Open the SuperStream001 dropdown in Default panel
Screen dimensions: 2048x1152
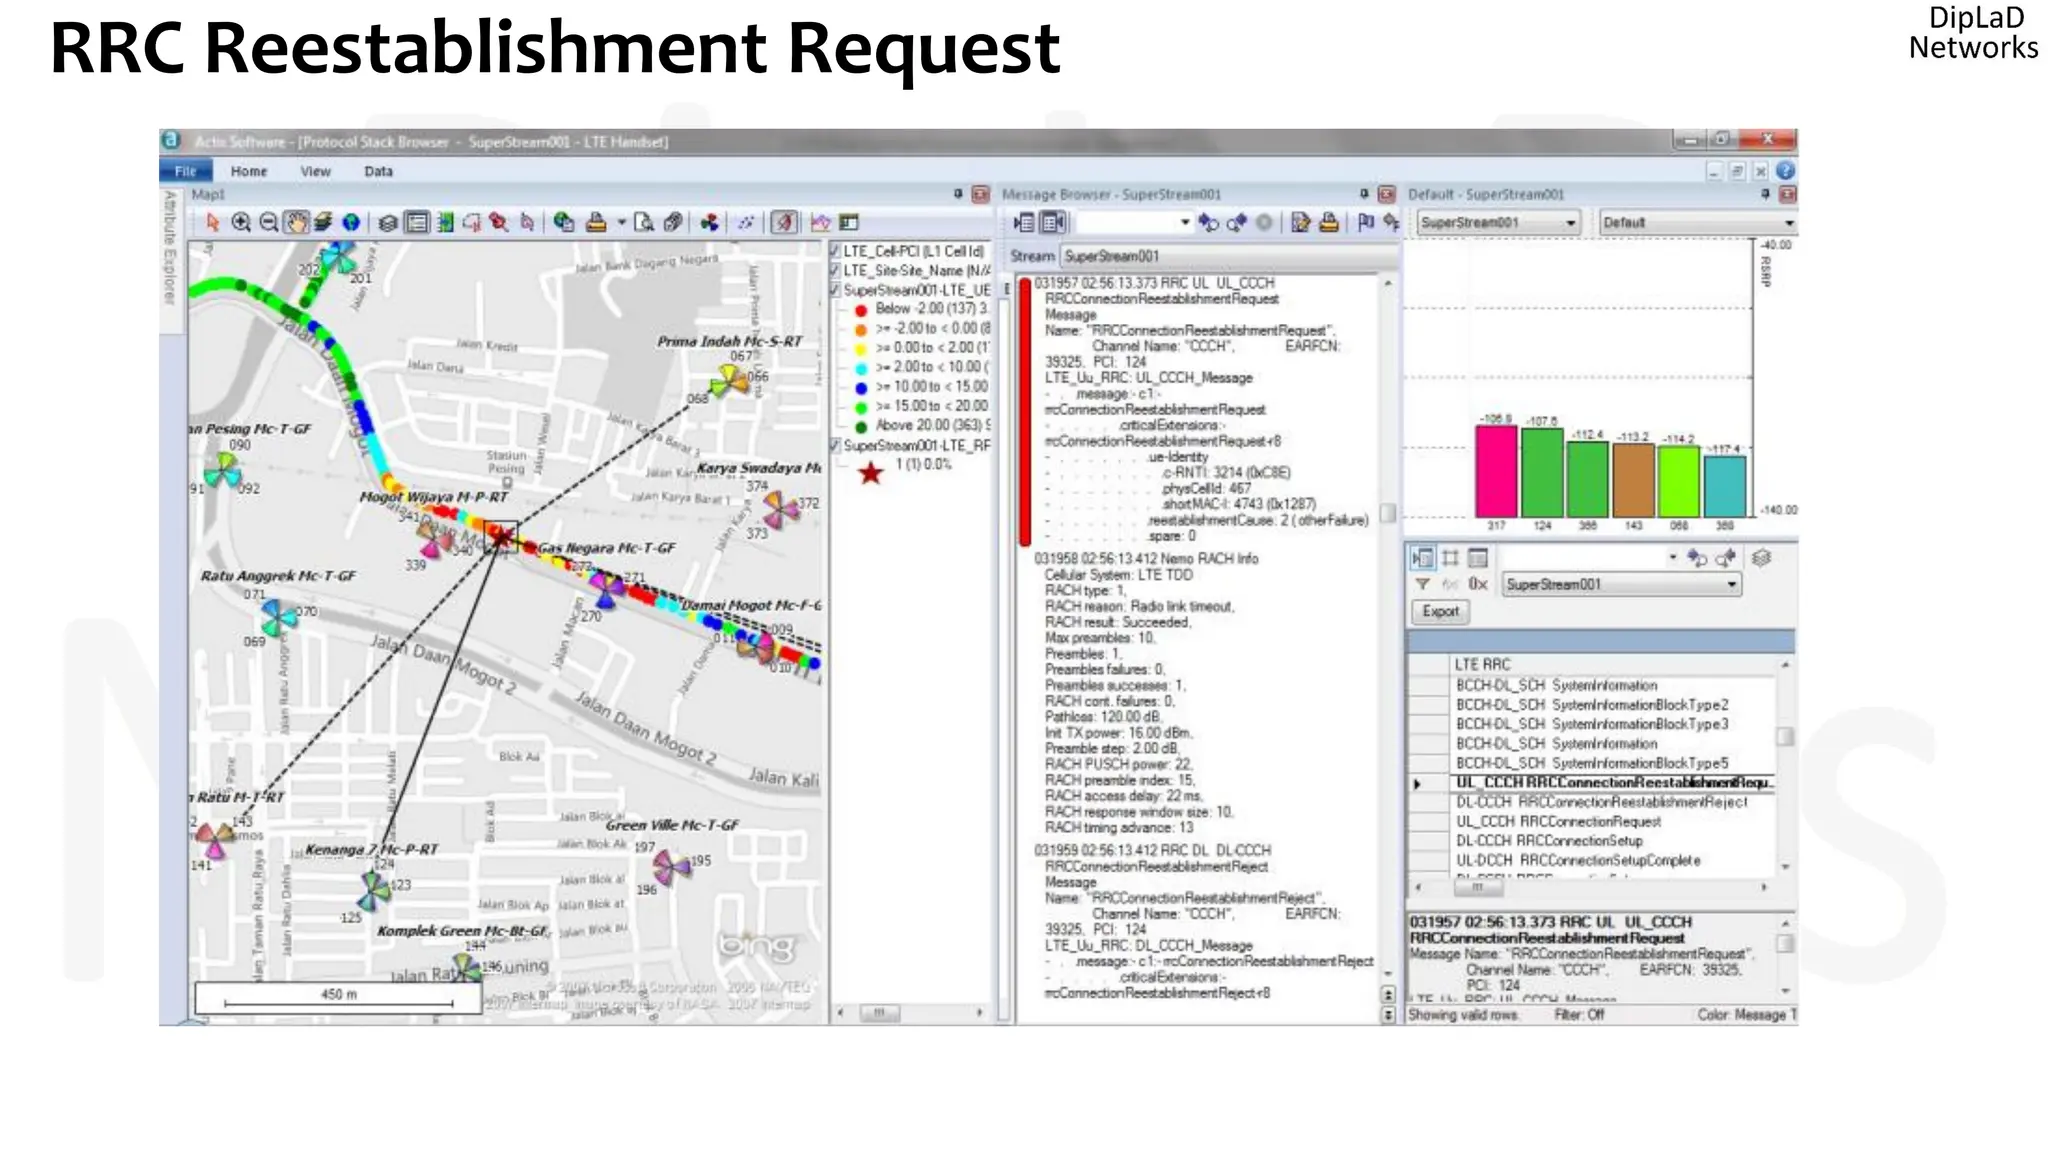pos(1498,222)
